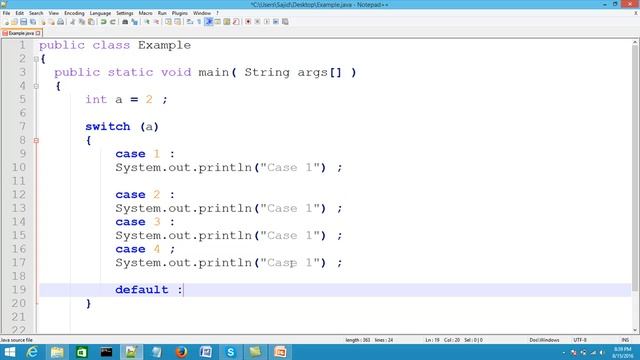Open the Edit menu

pyautogui.click(x=19, y=13)
